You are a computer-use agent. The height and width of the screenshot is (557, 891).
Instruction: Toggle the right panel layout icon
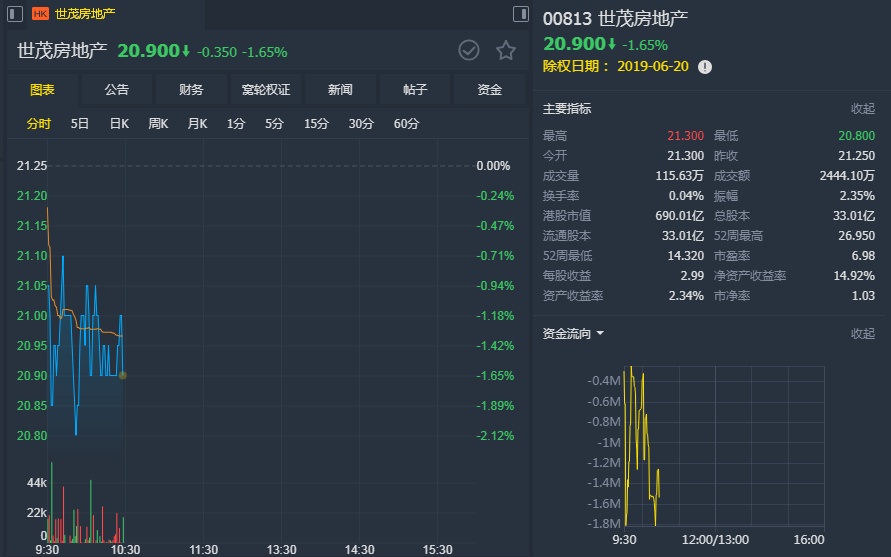coord(520,14)
